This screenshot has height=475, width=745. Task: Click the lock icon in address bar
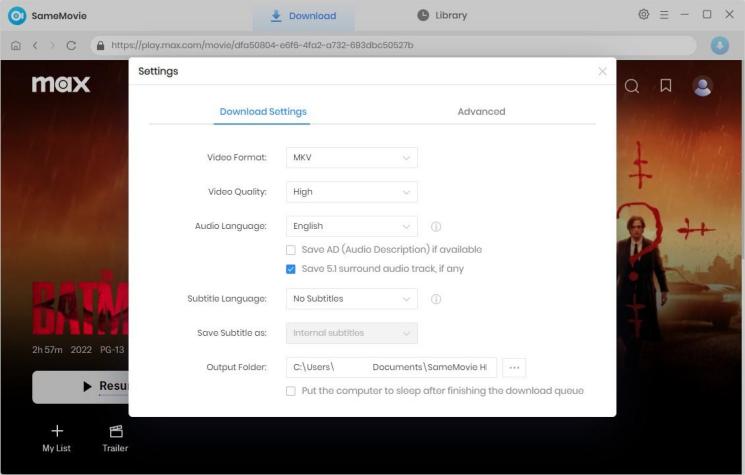pyautogui.click(x=100, y=45)
